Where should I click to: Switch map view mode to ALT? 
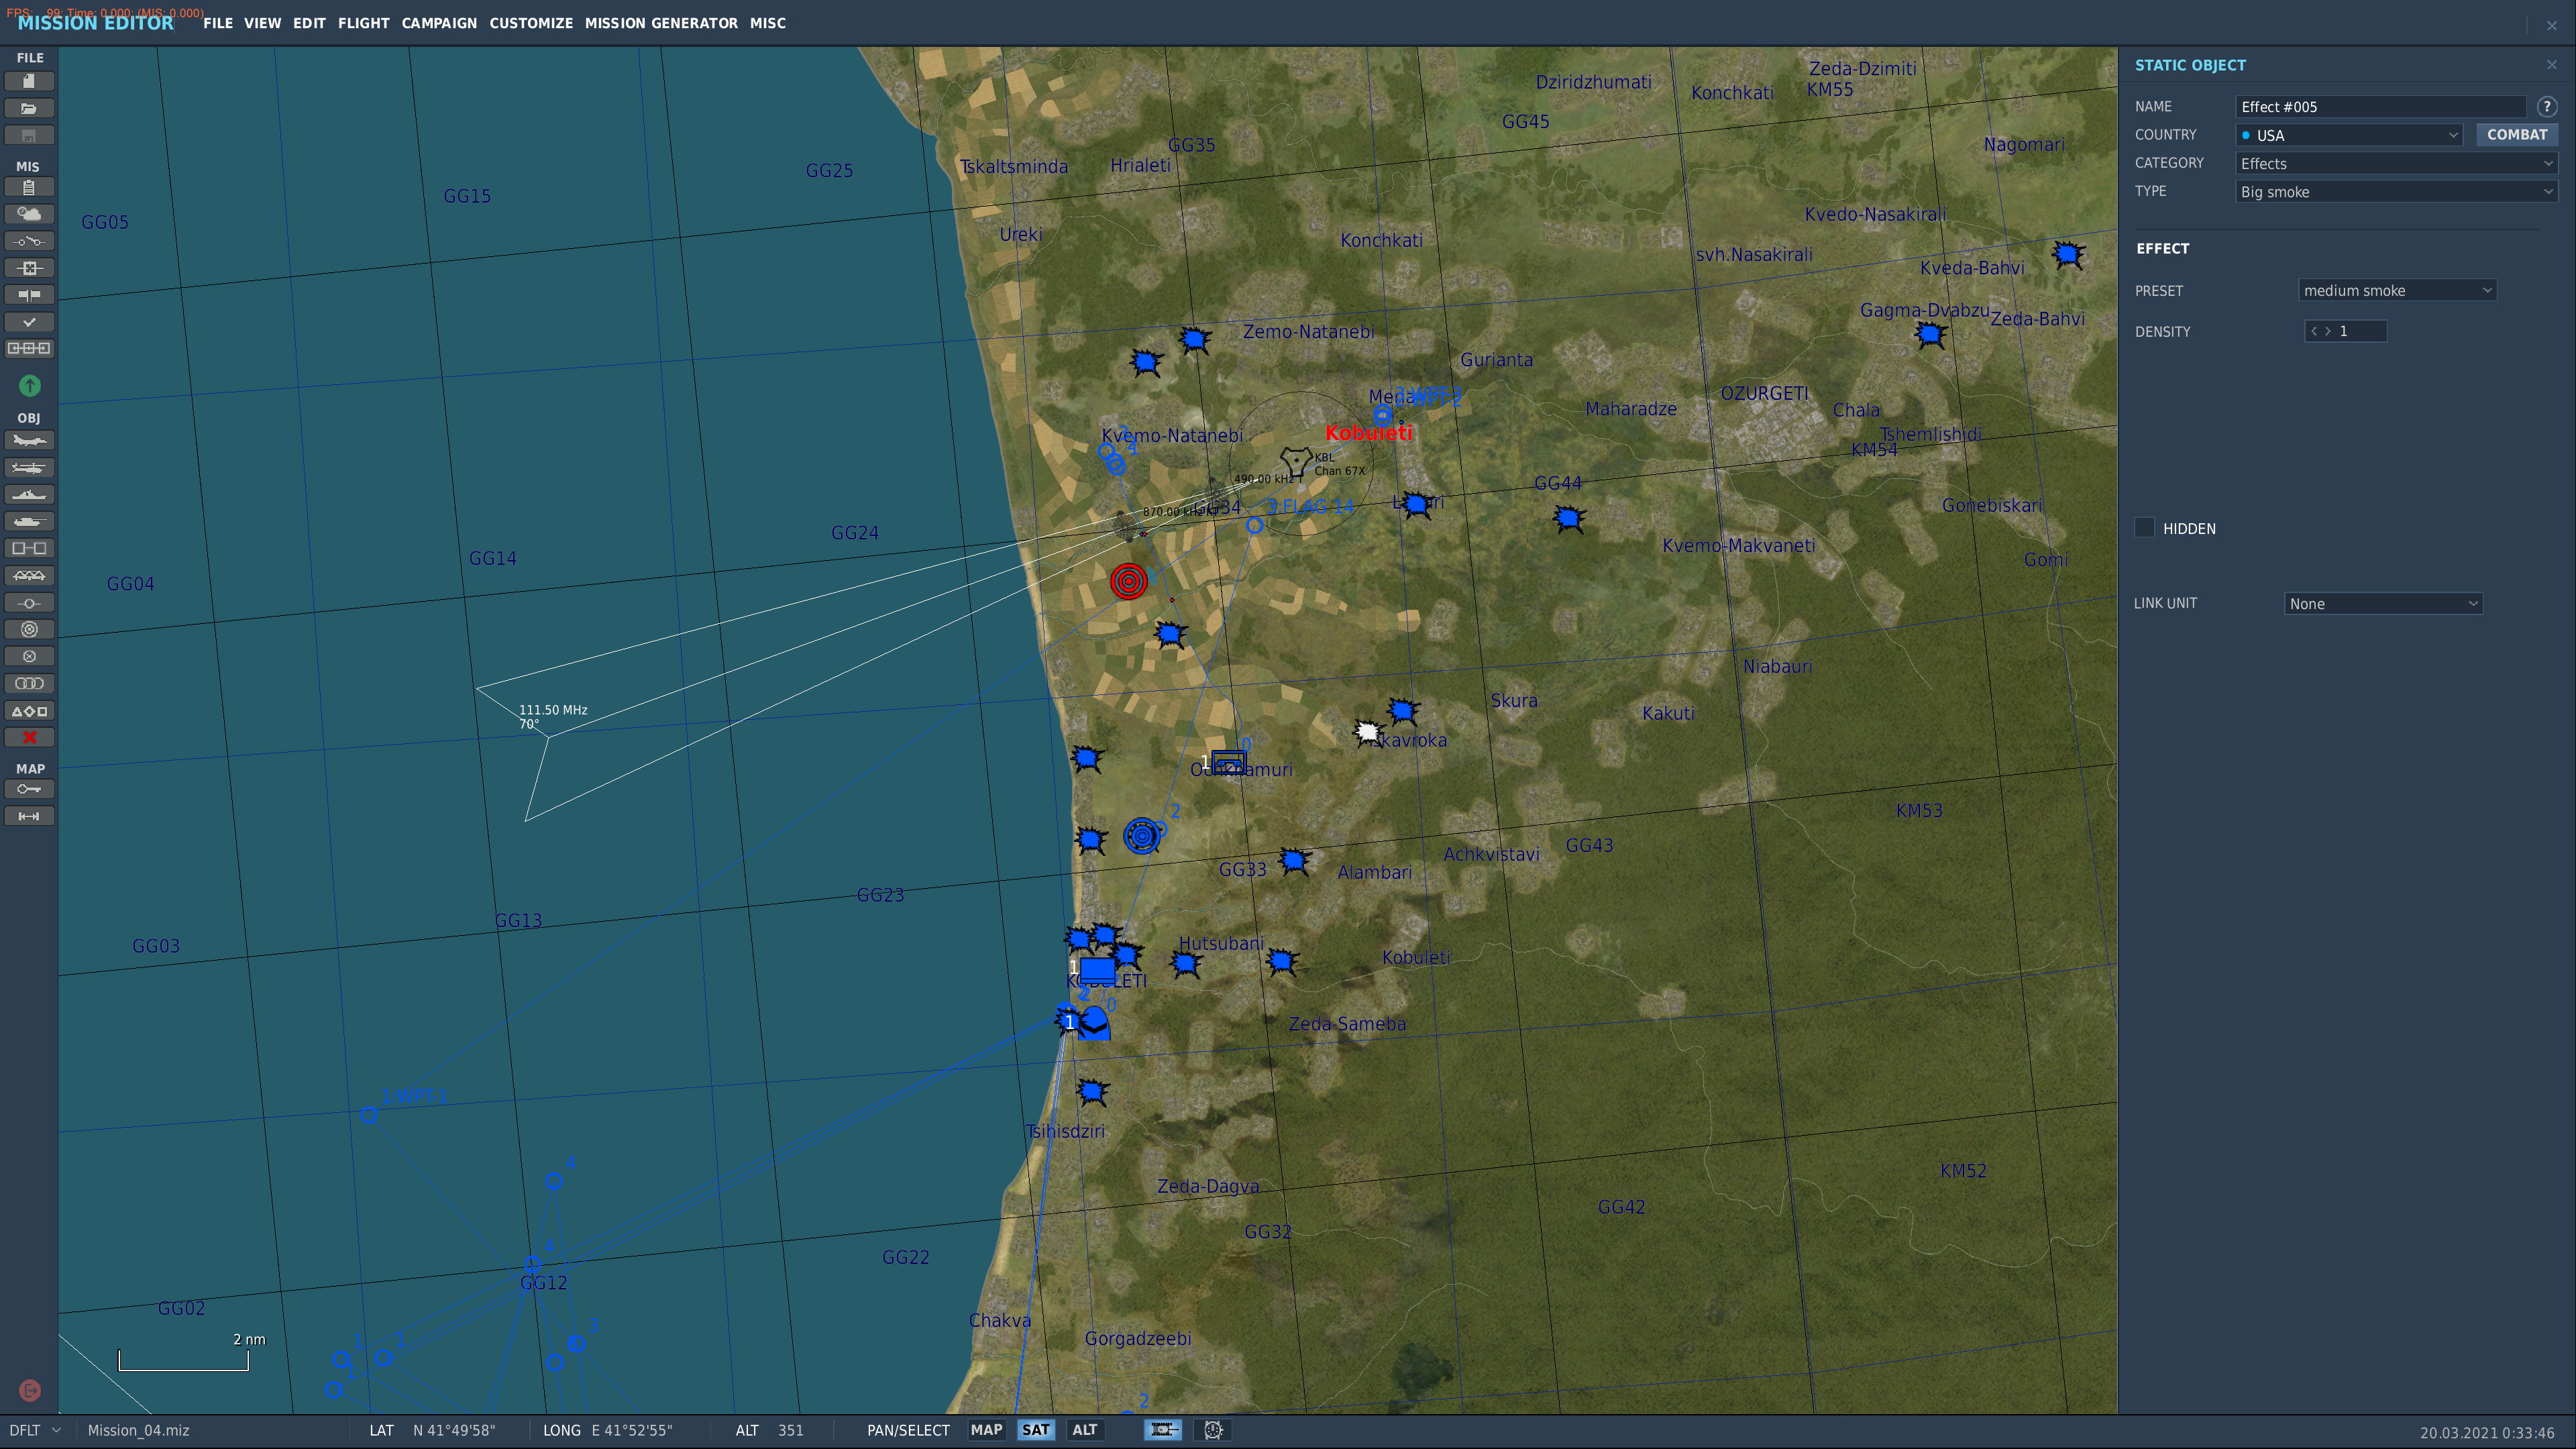click(x=1084, y=1430)
